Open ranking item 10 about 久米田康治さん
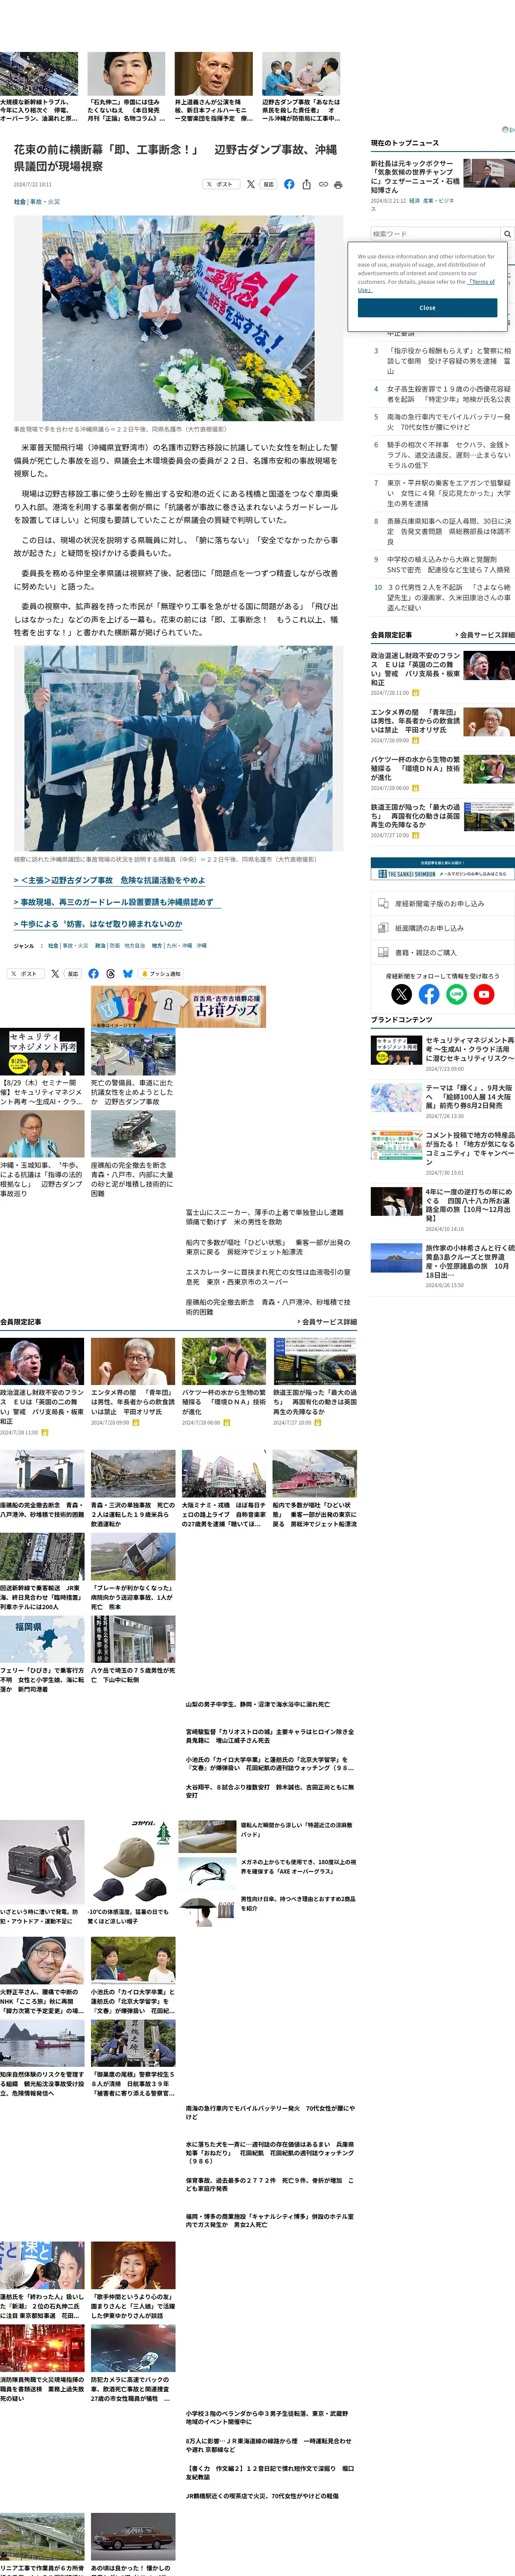This screenshot has width=515, height=2576. (x=448, y=597)
